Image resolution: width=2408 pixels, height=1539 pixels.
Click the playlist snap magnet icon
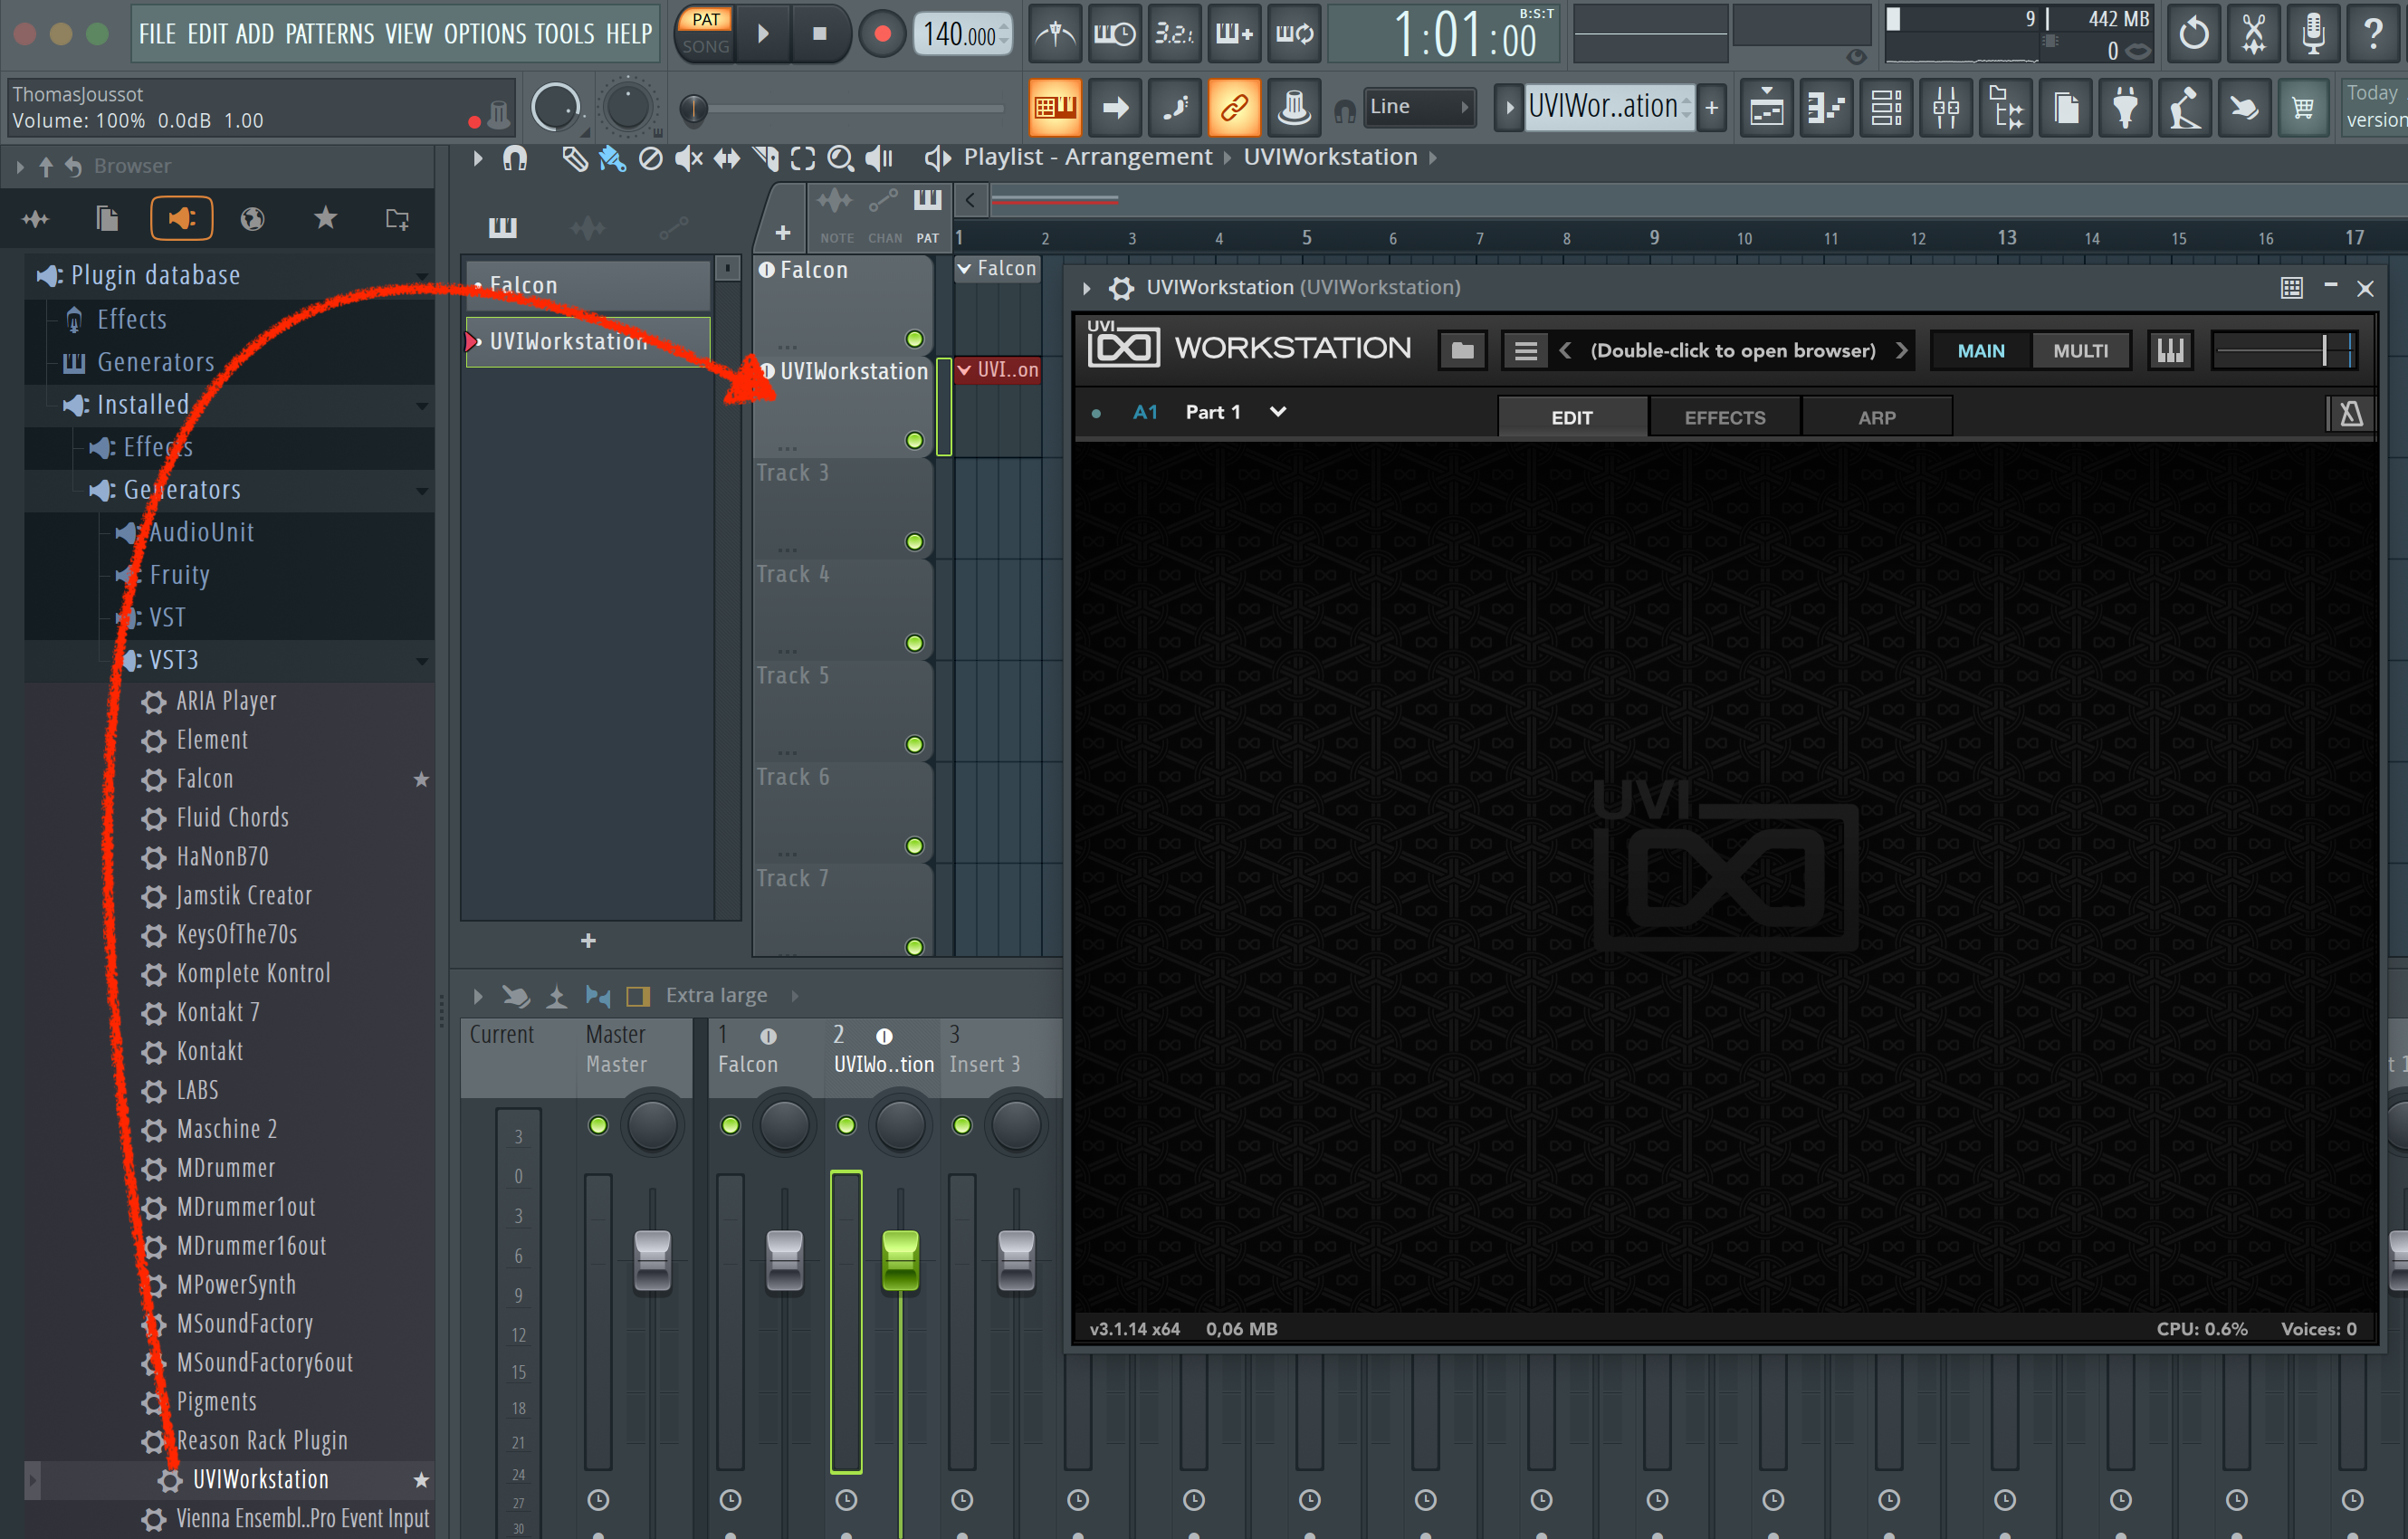click(515, 158)
